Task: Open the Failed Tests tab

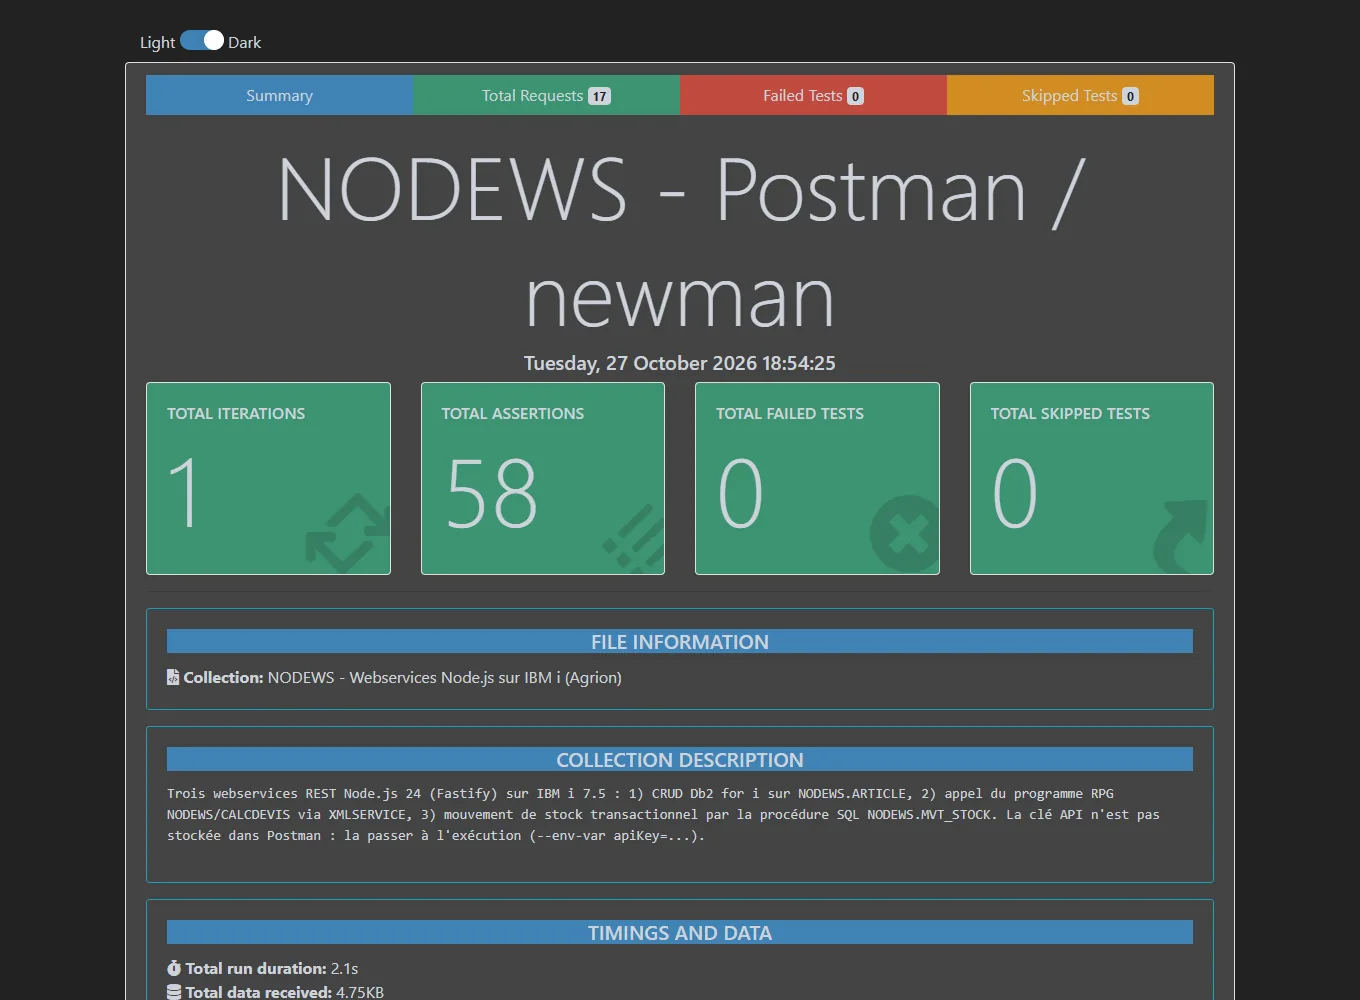Action: click(813, 95)
